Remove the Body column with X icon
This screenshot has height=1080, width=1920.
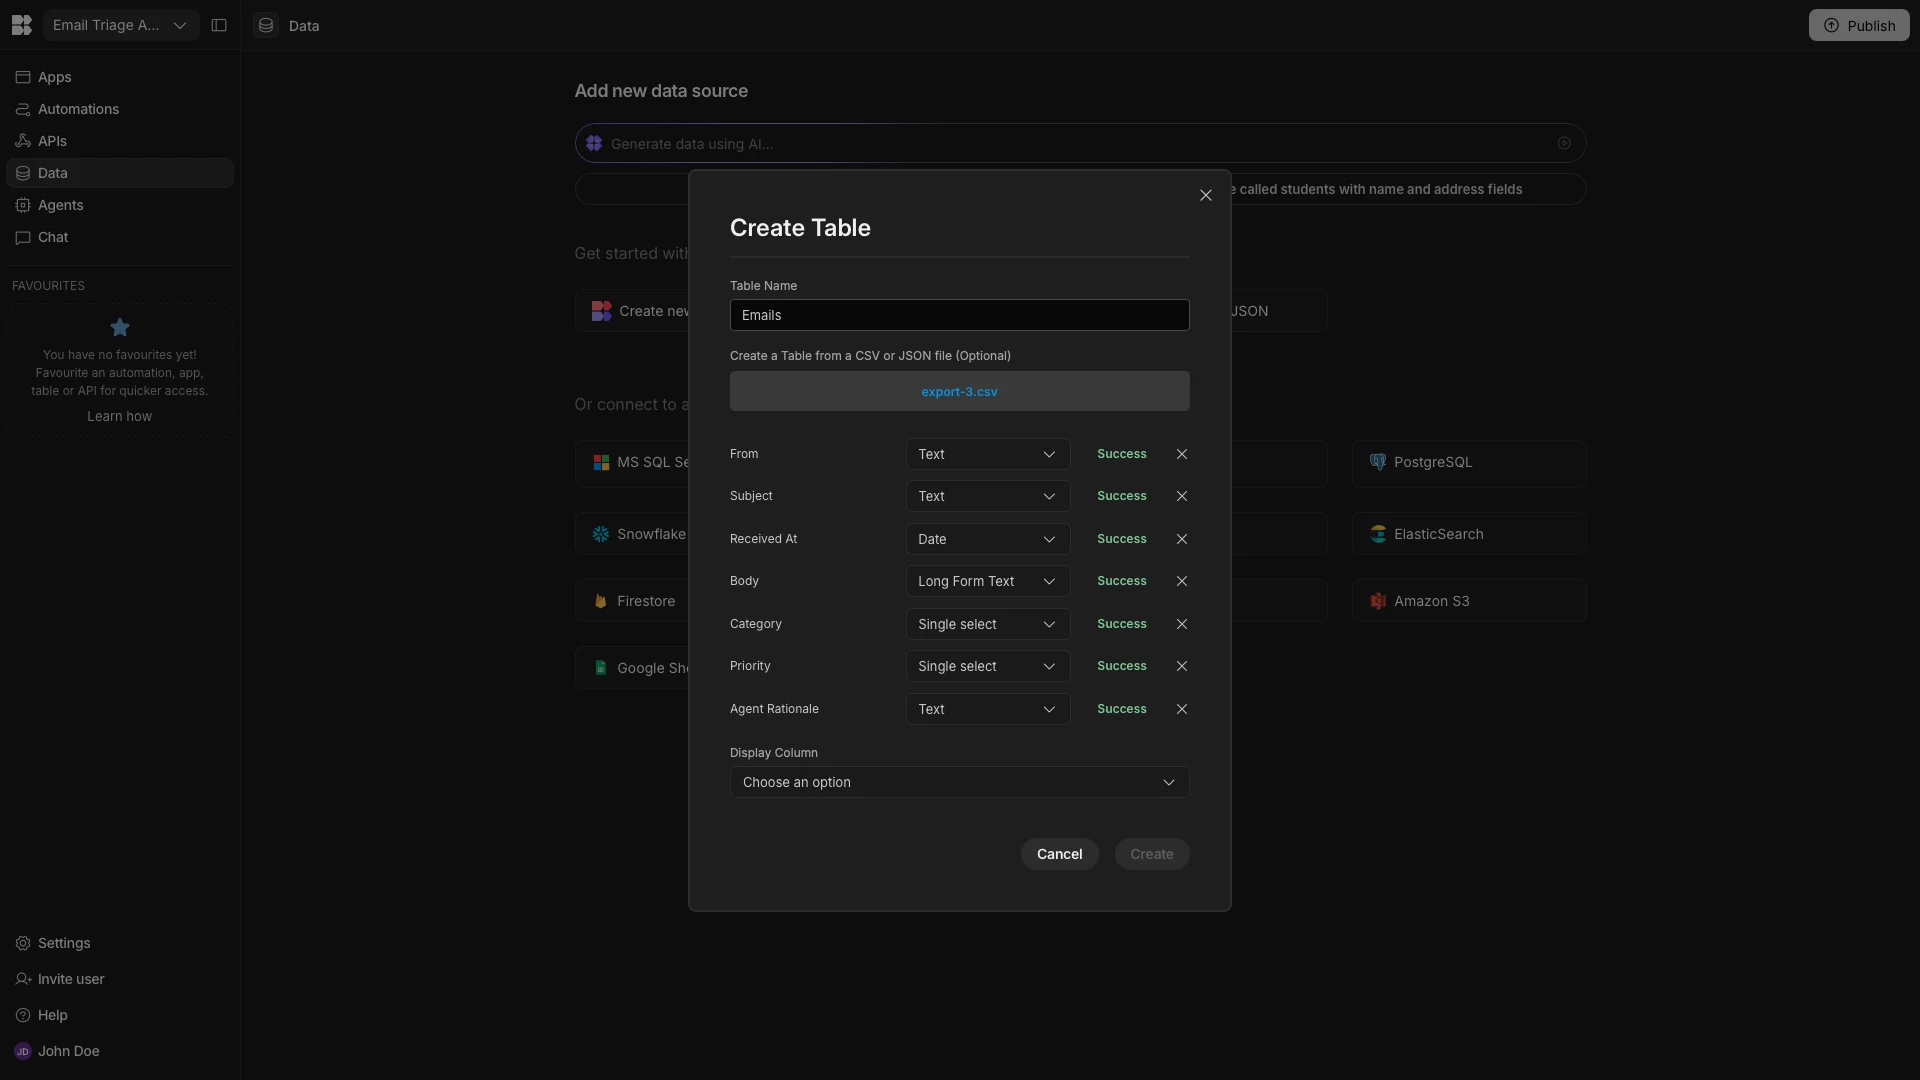tap(1182, 581)
